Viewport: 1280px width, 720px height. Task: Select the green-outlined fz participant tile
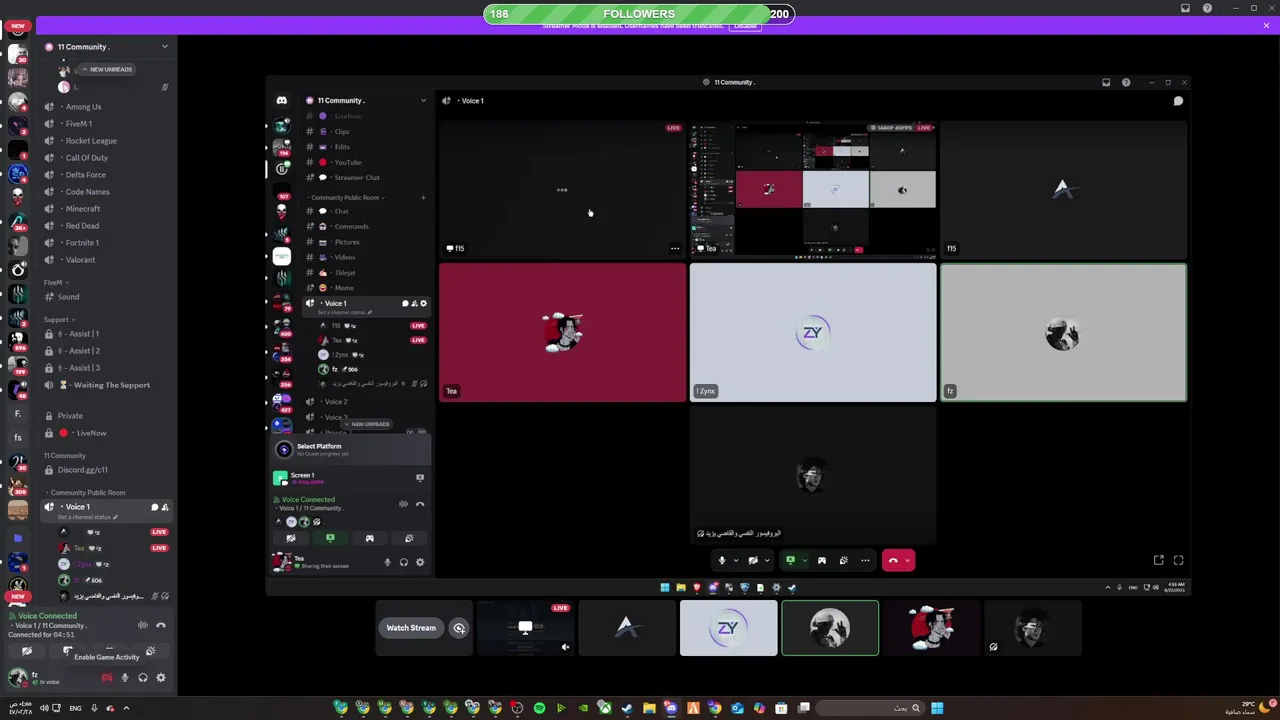[x=830, y=628]
